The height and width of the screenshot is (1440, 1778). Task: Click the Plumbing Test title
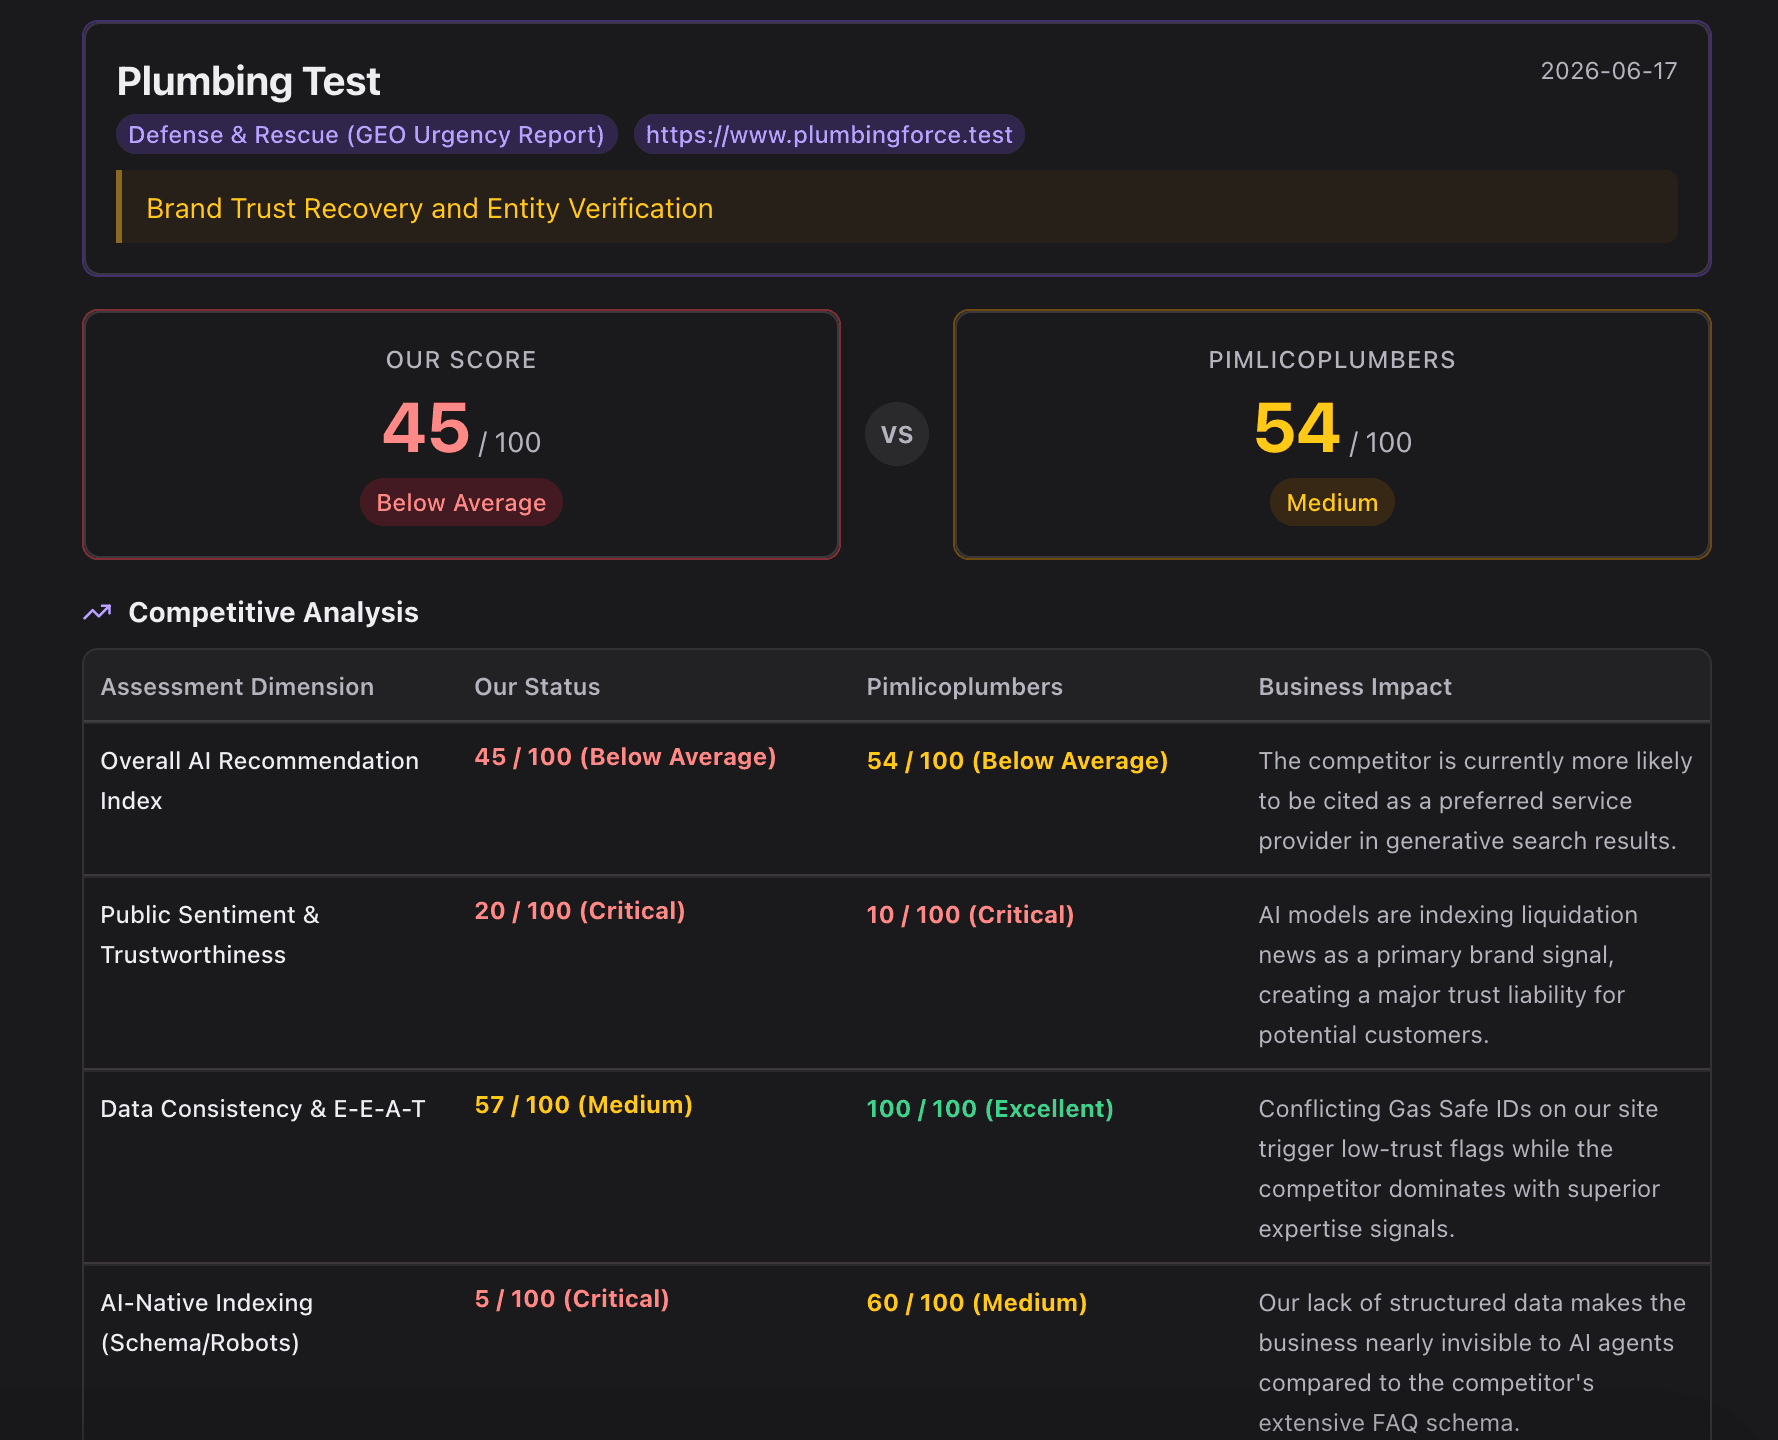point(248,81)
